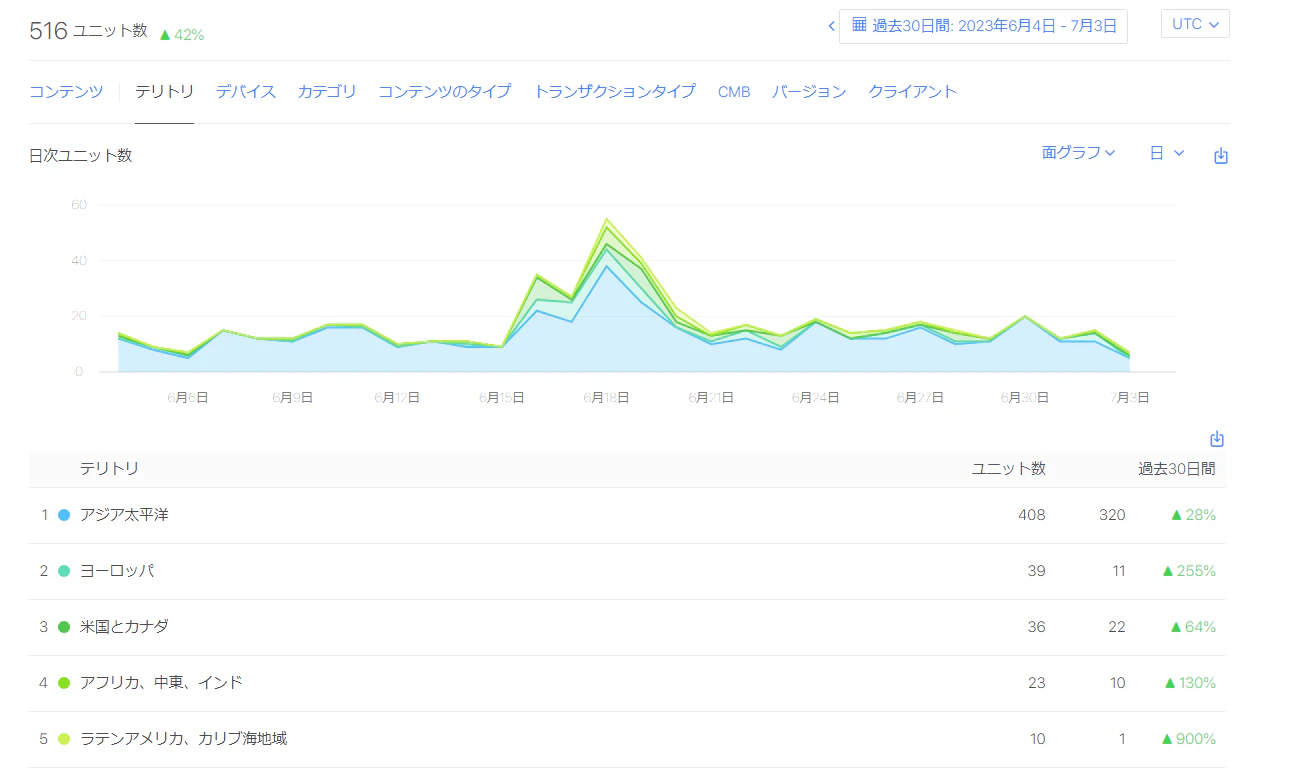Open the calendar date range picker
This screenshot has height=774, width=1290.
[x=983, y=26]
